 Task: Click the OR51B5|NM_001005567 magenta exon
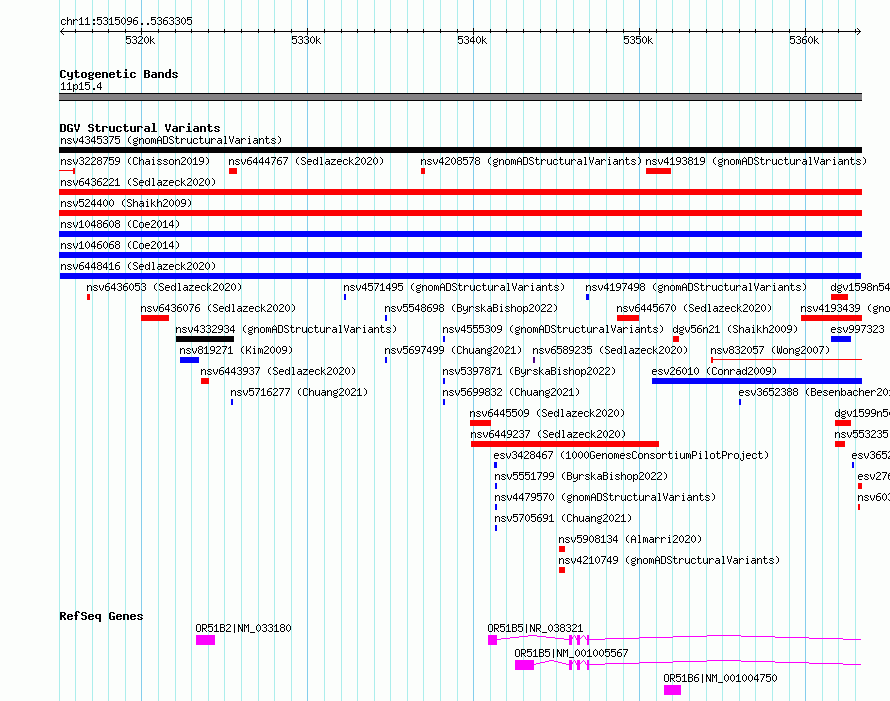(524, 665)
